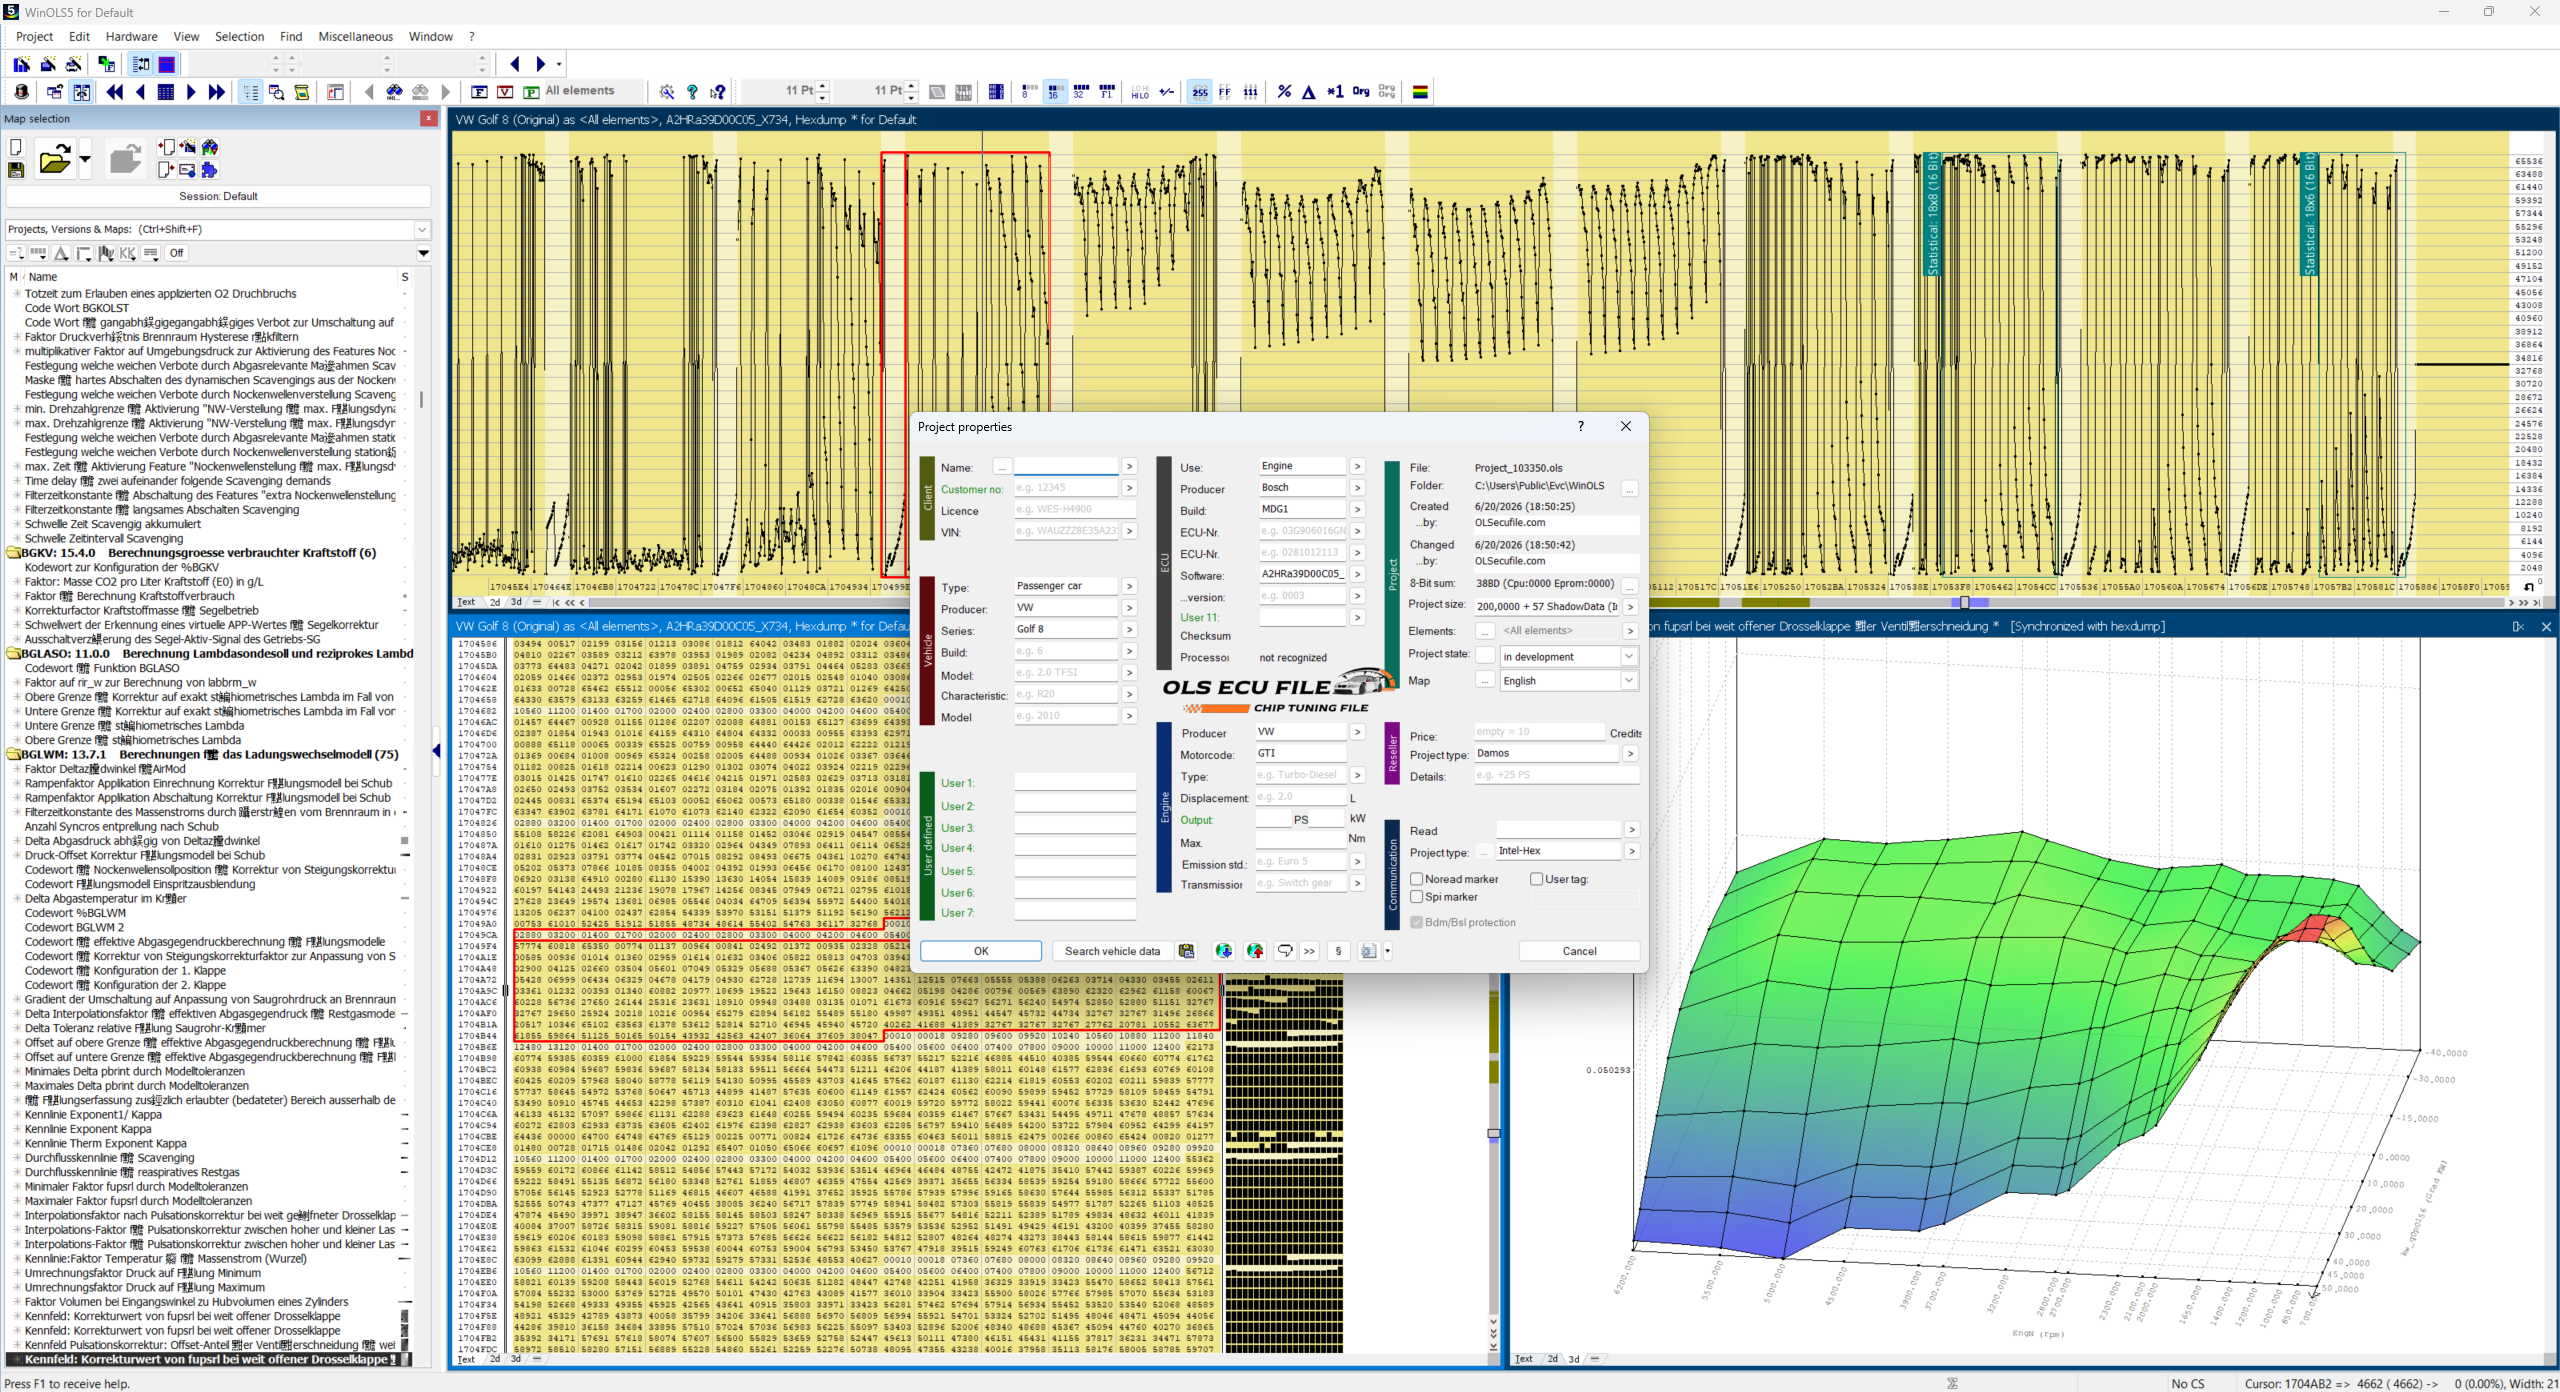Open the dropdown arrow beside open folder
2560x1392 pixels.
[x=85, y=159]
